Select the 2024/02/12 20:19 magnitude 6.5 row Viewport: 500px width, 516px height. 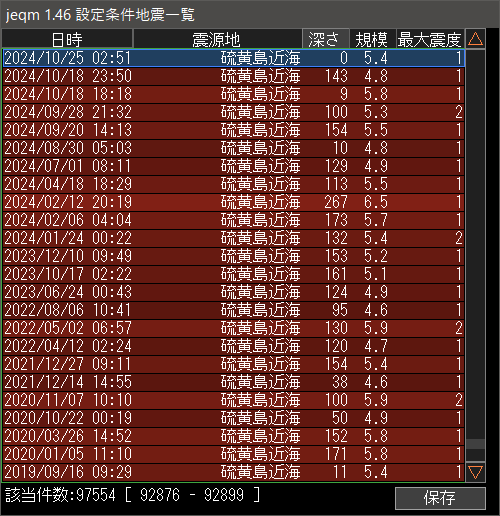(x=234, y=202)
